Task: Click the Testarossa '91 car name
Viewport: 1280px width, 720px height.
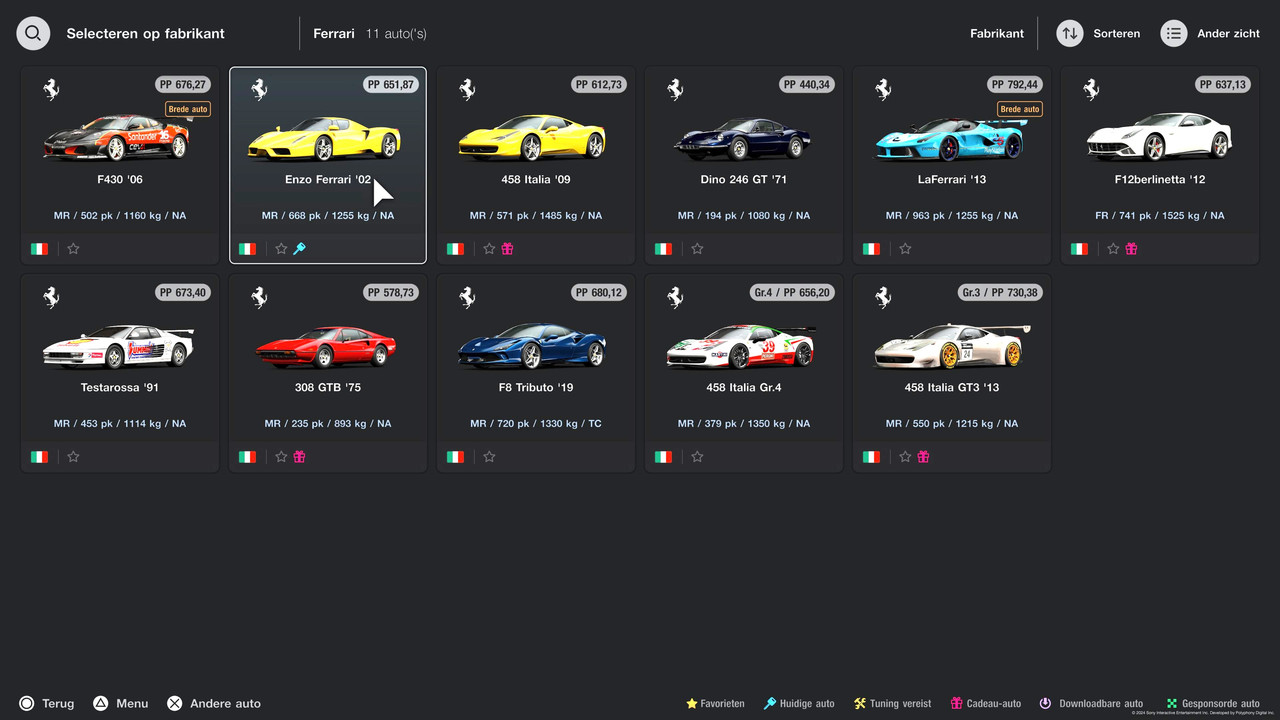Action: (119, 388)
